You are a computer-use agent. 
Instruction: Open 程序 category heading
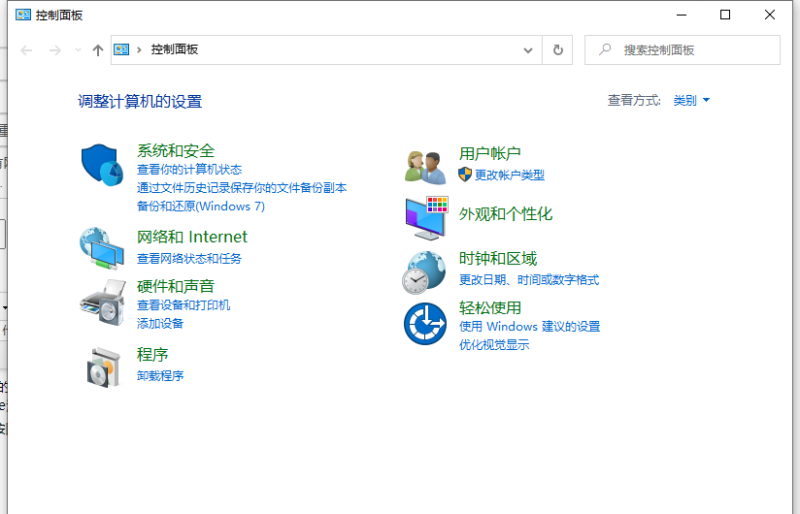(x=153, y=354)
